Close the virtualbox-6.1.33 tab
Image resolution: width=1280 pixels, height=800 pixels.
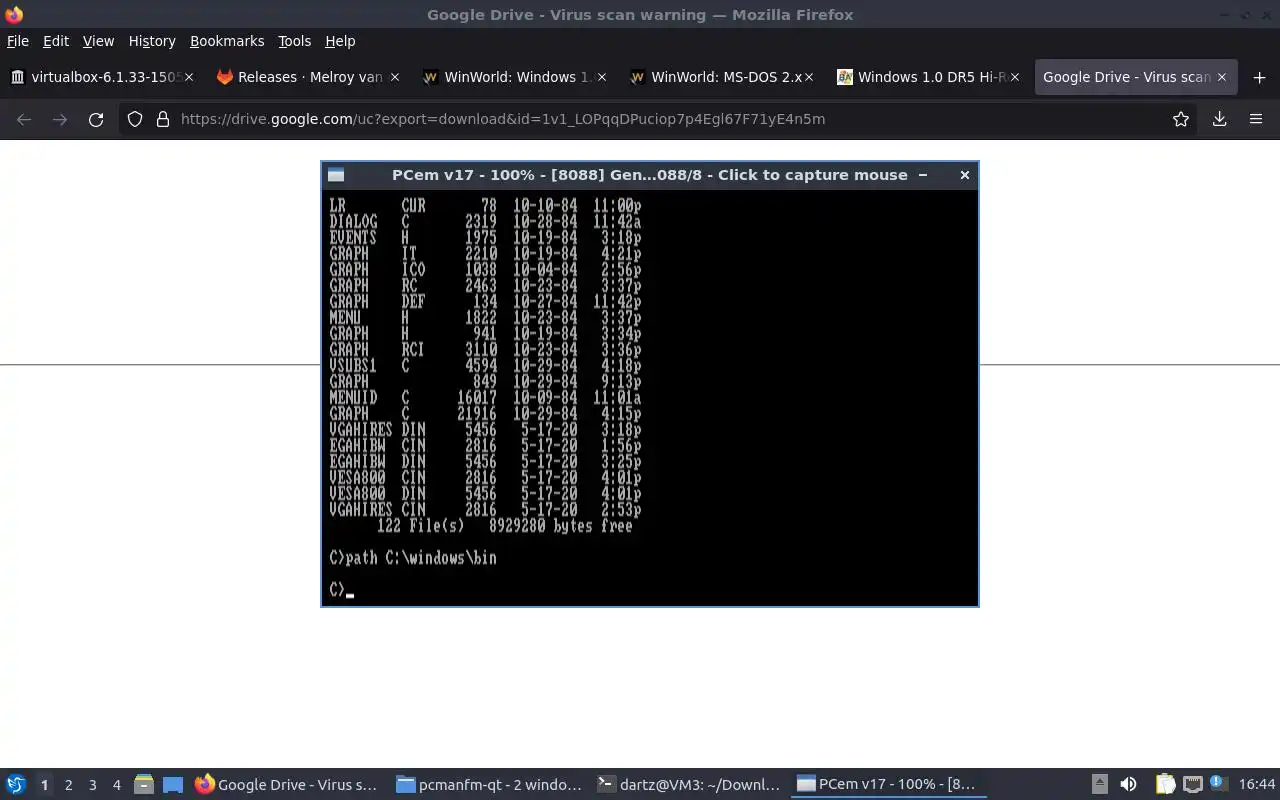(x=189, y=77)
